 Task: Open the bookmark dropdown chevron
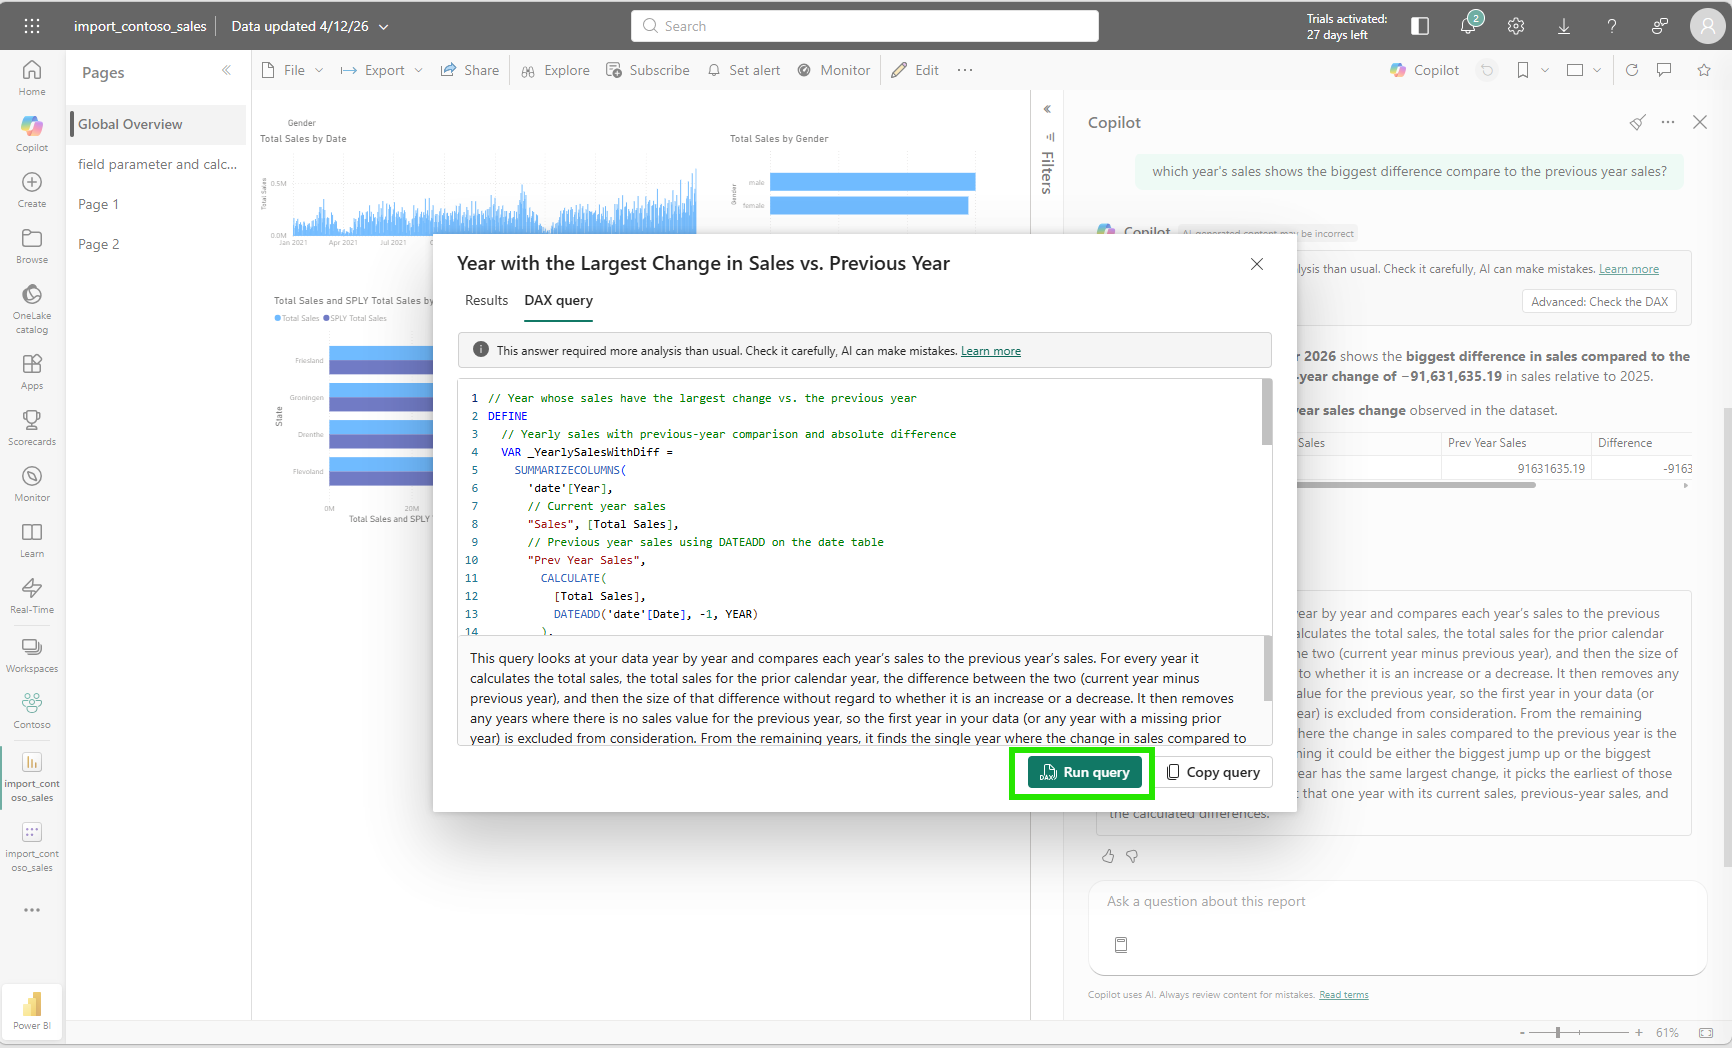1545,70
